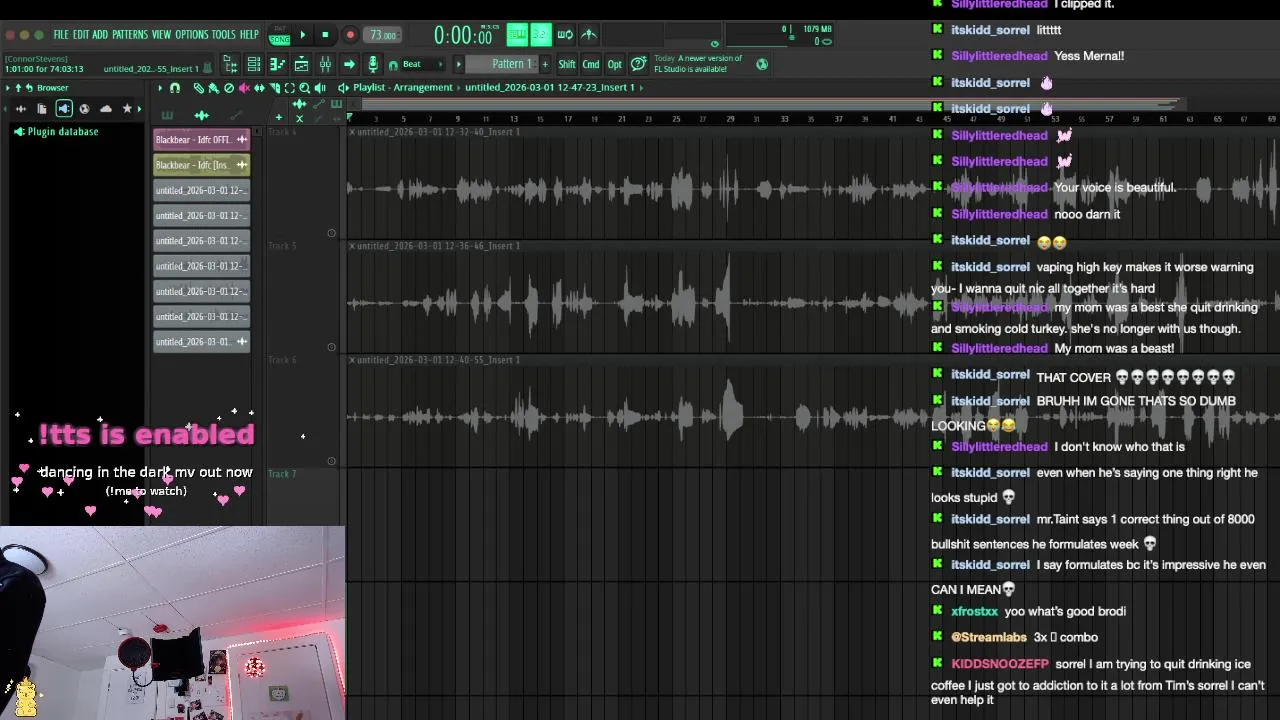Select the Paint brush tool
The height and width of the screenshot is (720, 1280).
coord(213,87)
